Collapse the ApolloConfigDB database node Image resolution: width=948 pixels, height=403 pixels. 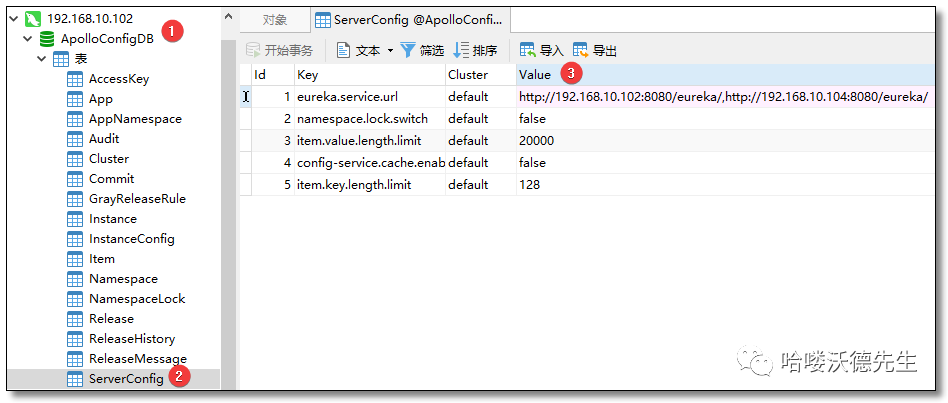coord(26,39)
